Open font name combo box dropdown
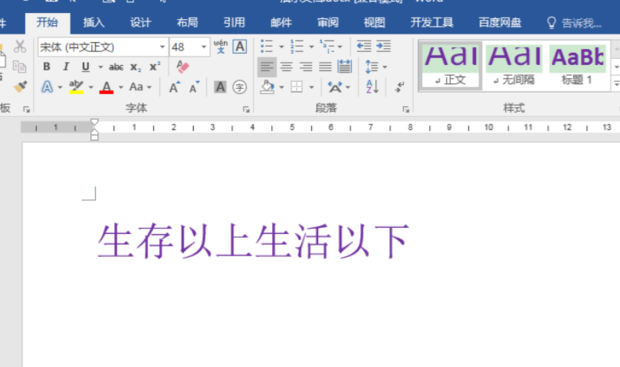The image size is (620, 367). click(162, 47)
